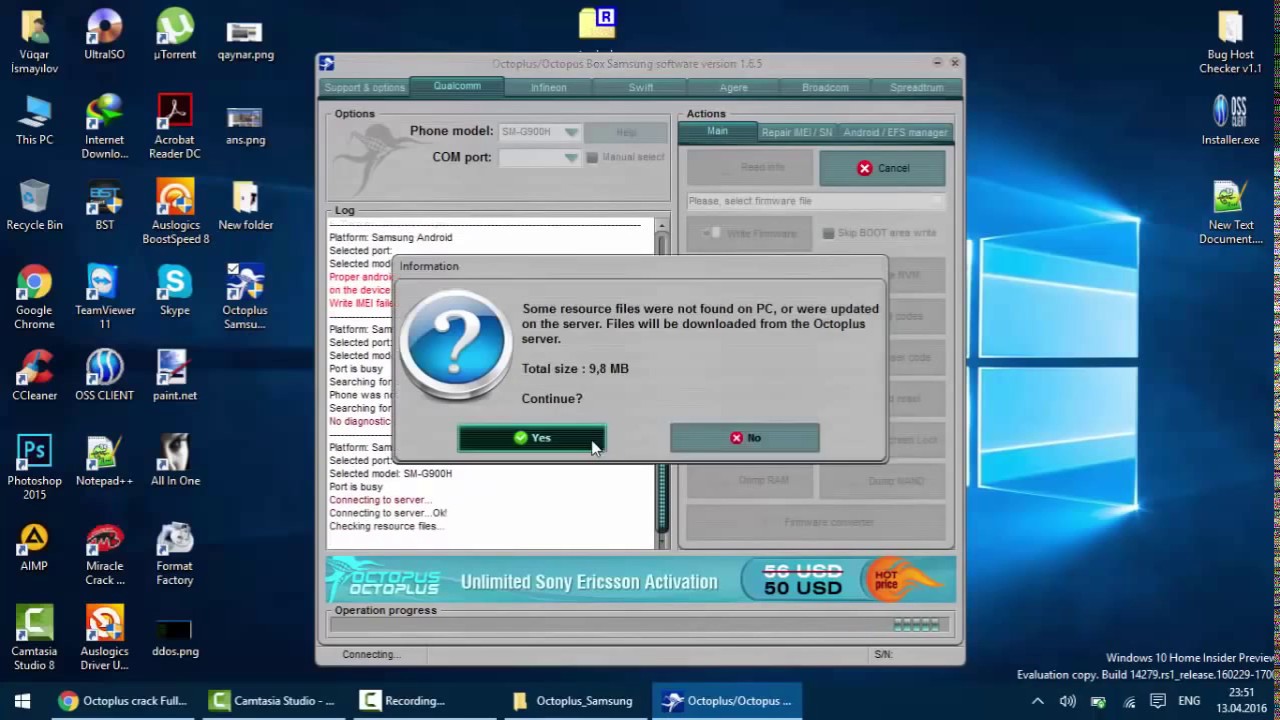The image size is (1280, 720).
Task: Launch Internet Download Manager shortcut
Action: pyautogui.click(x=104, y=127)
